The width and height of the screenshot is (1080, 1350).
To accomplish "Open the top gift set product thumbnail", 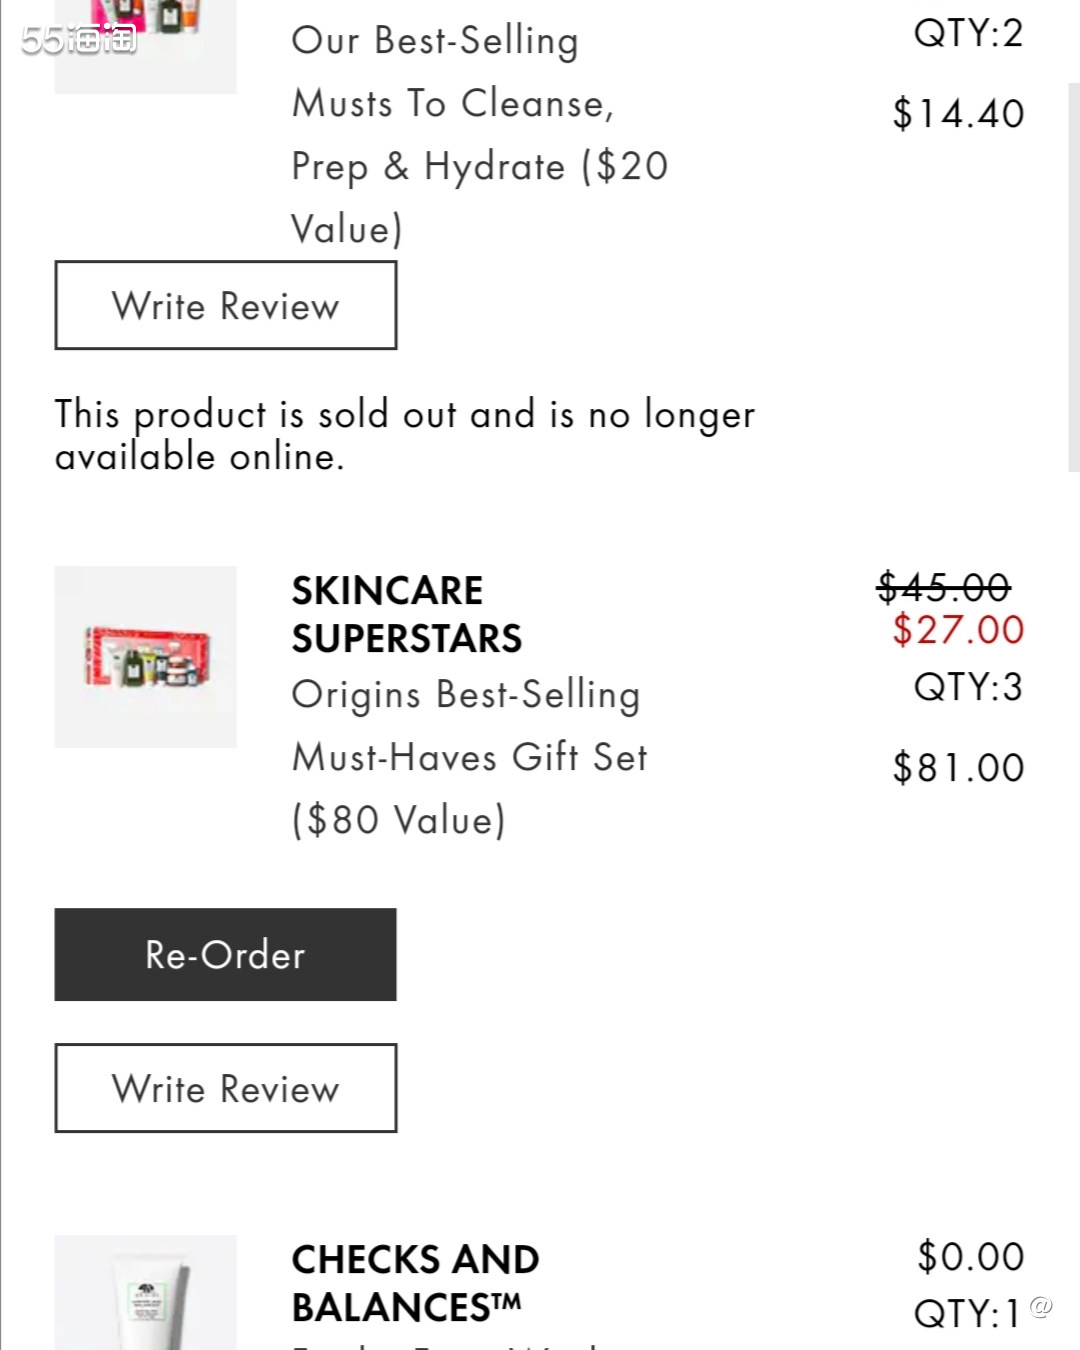I will pos(145,46).
